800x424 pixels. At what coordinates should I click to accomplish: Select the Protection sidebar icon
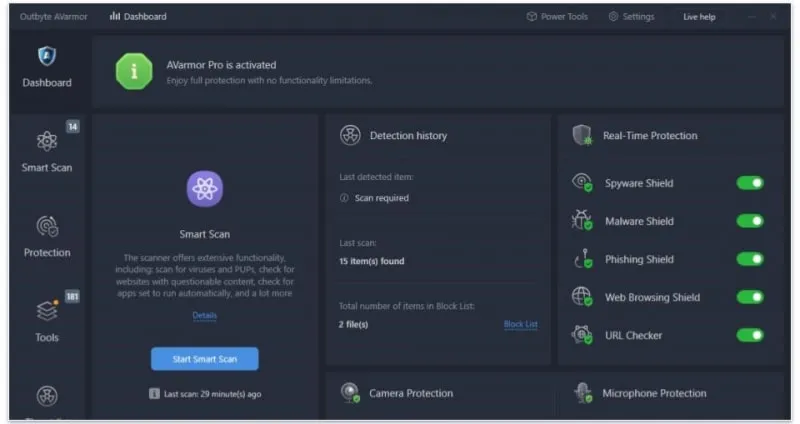[47, 227]
